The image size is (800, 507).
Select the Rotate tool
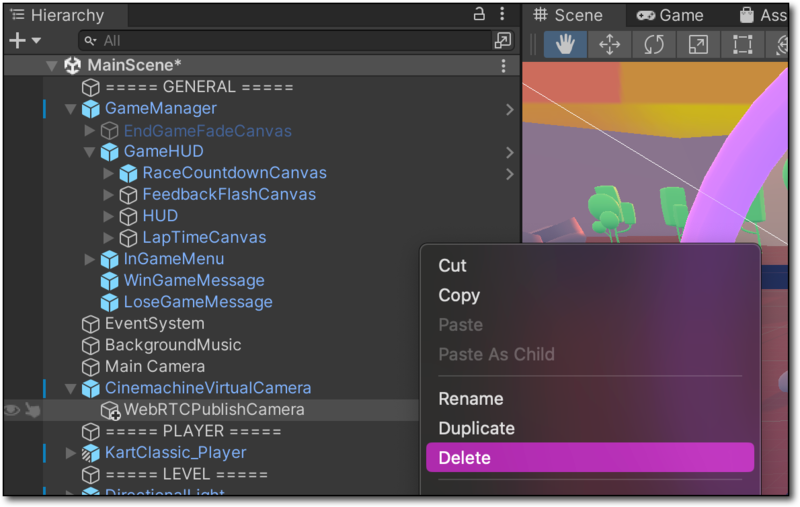[654, 45]
